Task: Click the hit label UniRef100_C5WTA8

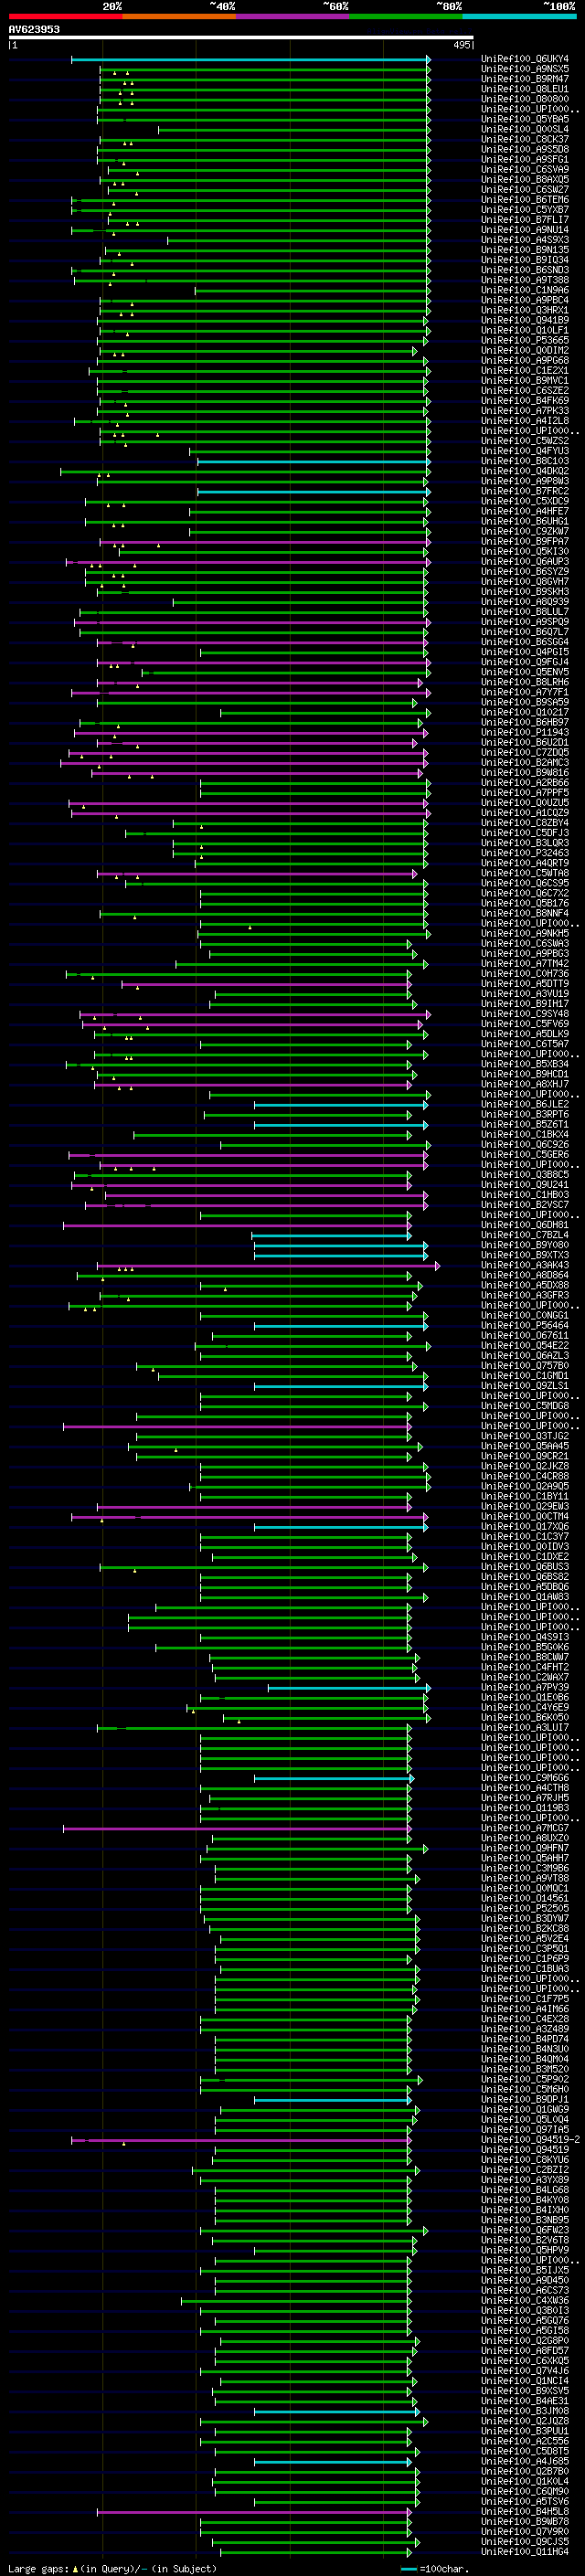Action: pos(525,873)
